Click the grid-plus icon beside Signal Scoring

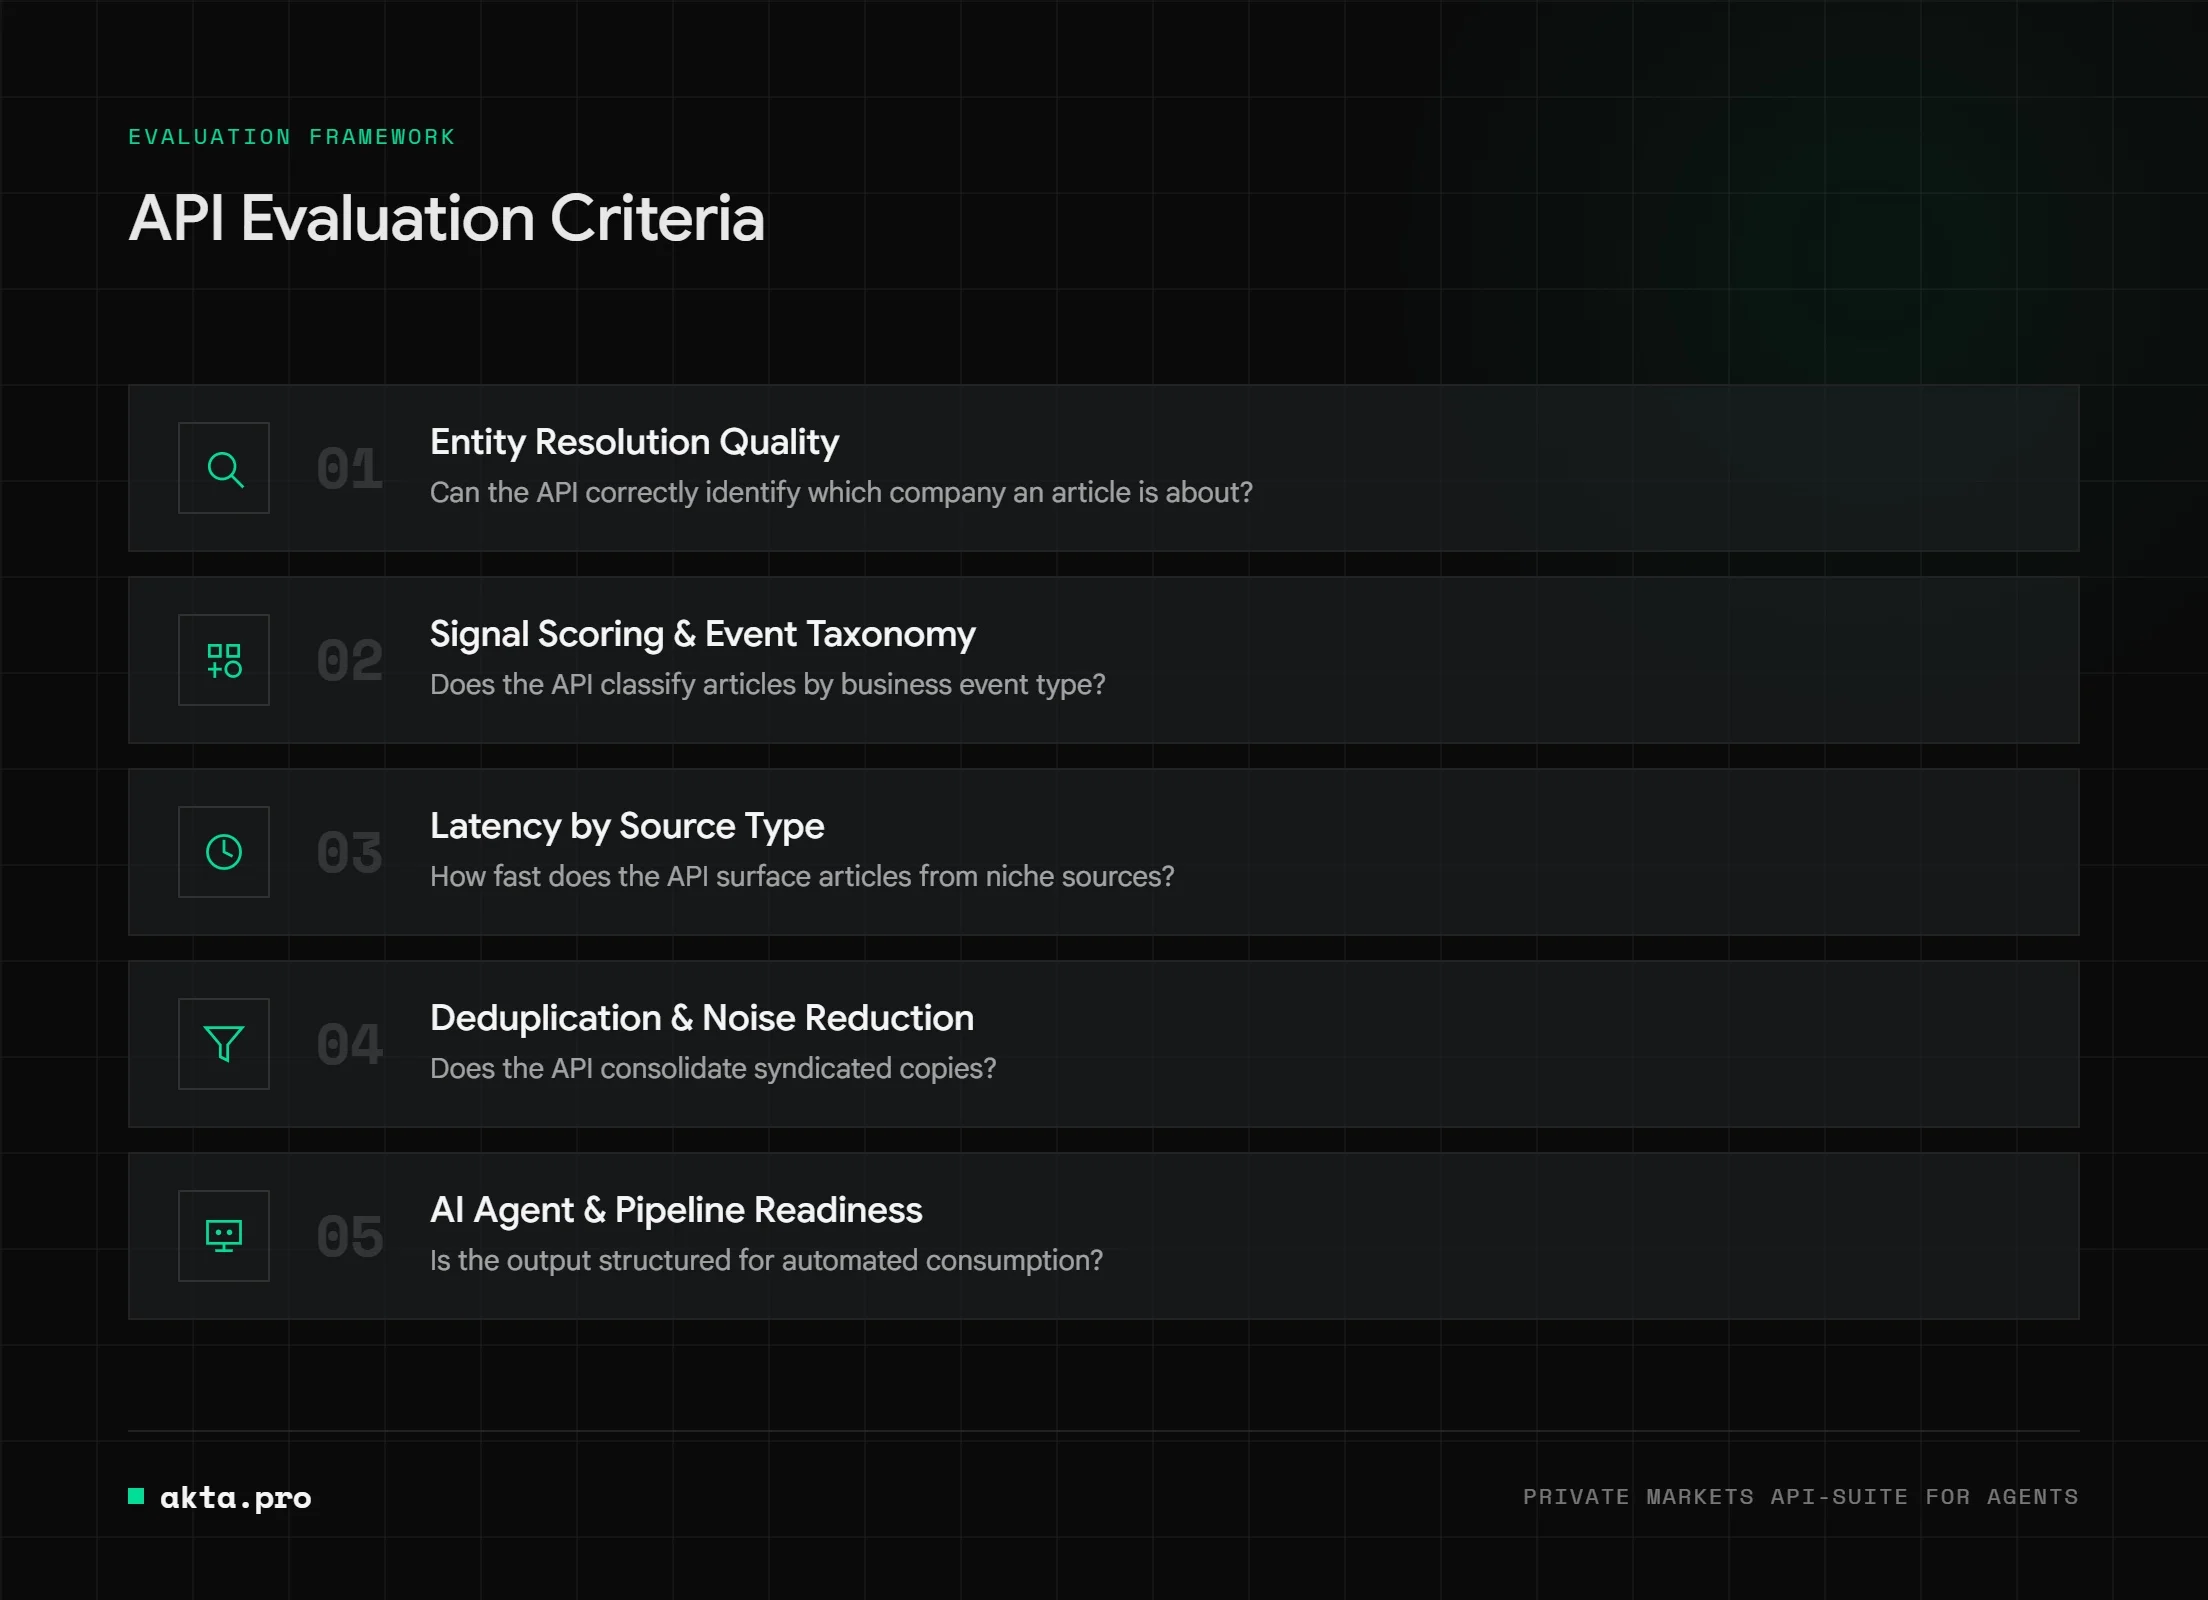(x=224, y=660)
